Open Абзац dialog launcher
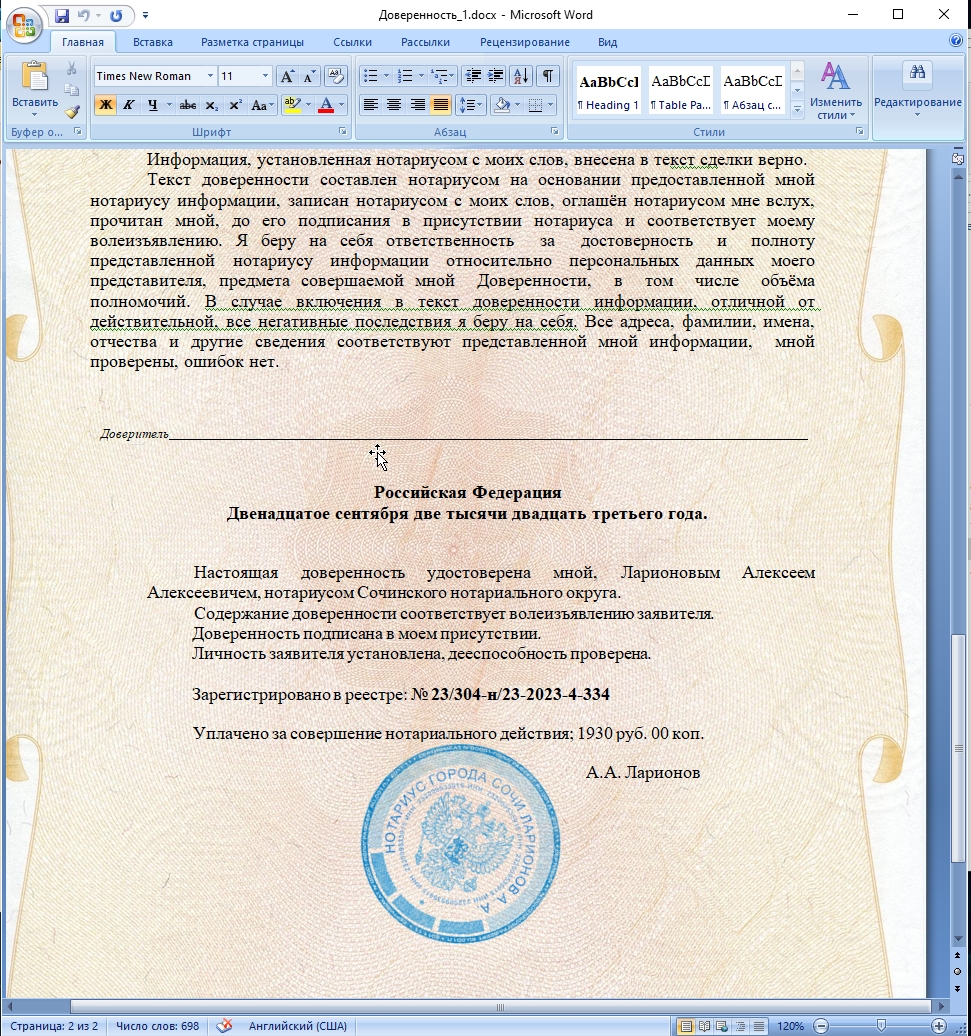Image resolution: width=971 pixels, height=1036 pixels. pos(554,131)
